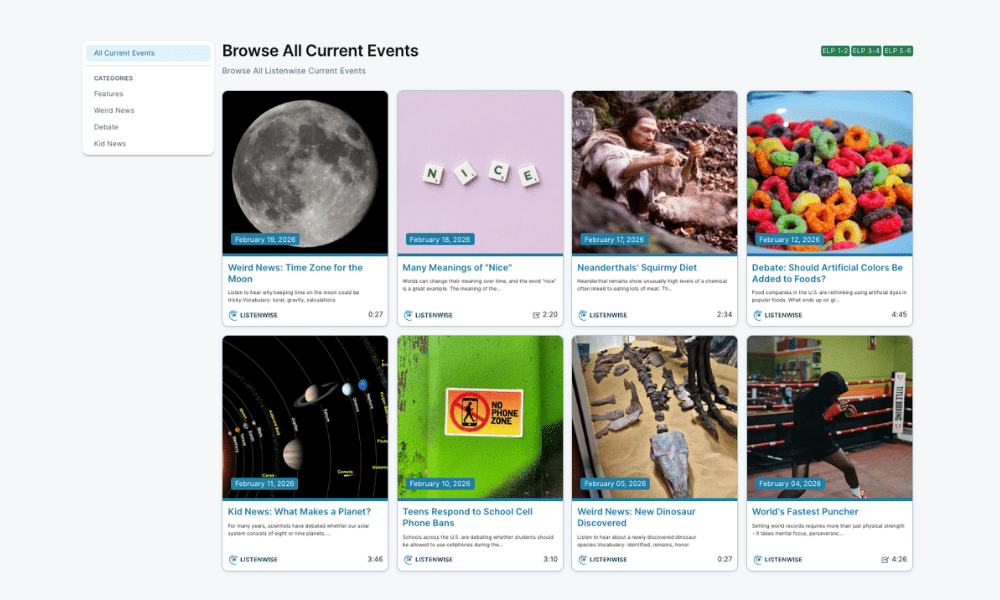Click quiz icon on World's Fastest Puncher card
Screen dimensions: 1000x600
(885, 560)
